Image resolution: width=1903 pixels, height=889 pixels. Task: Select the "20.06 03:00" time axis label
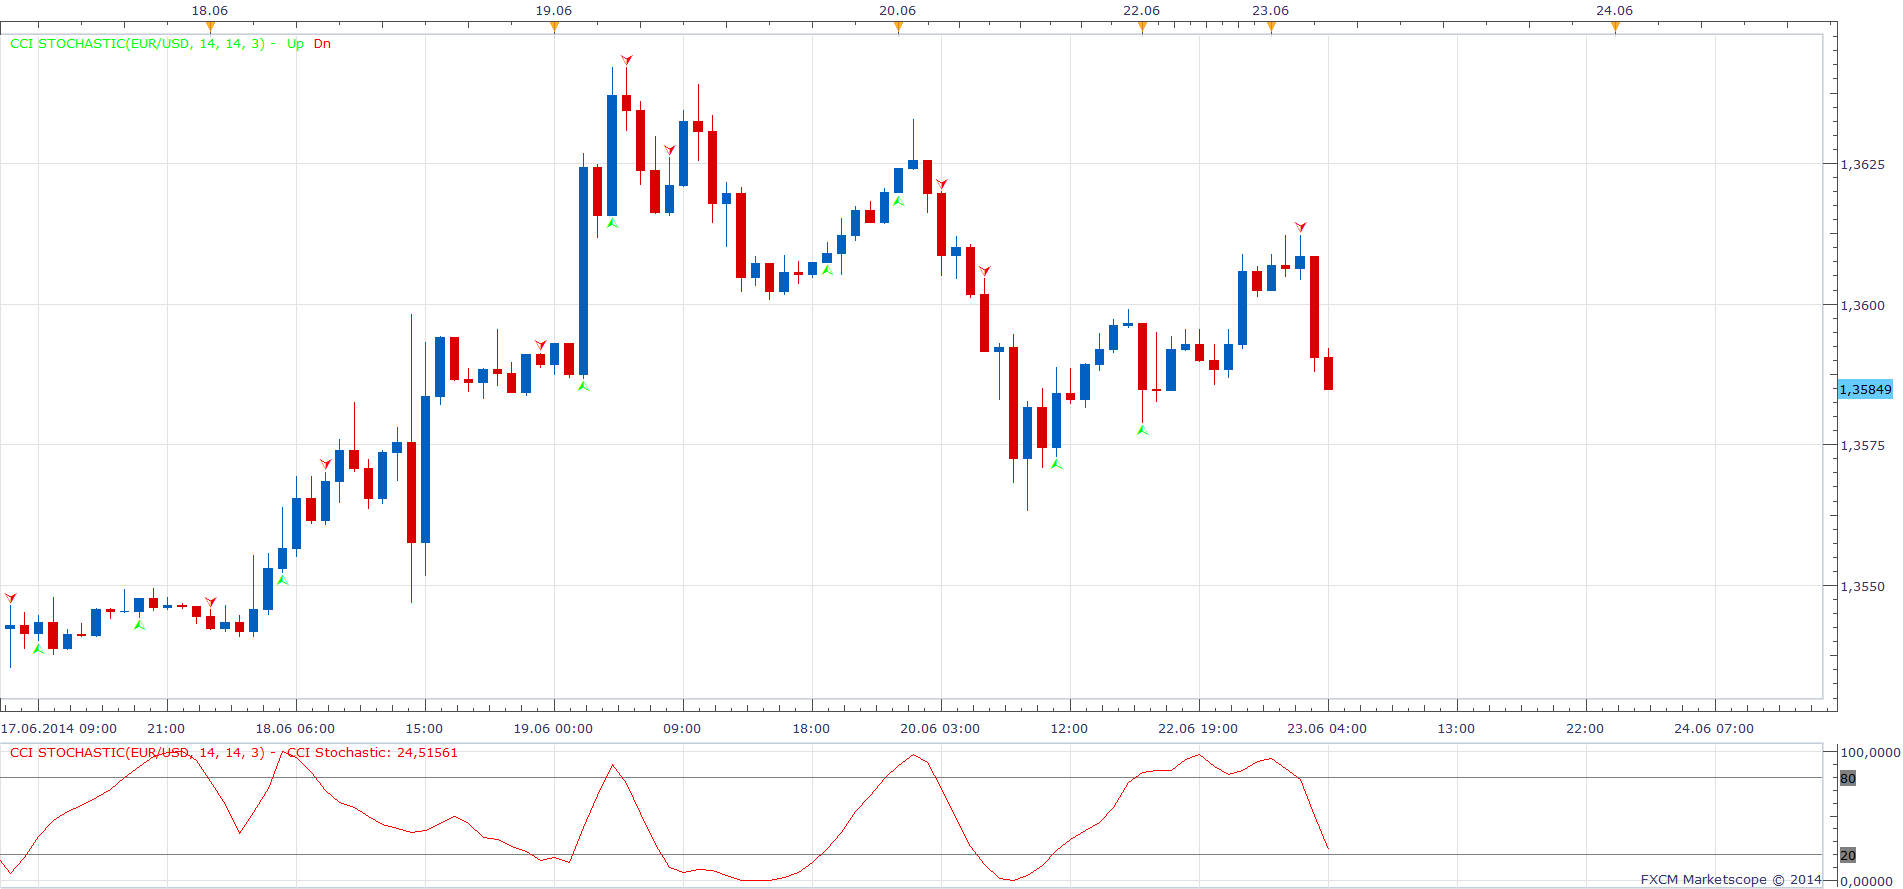(x=940, y=728)
